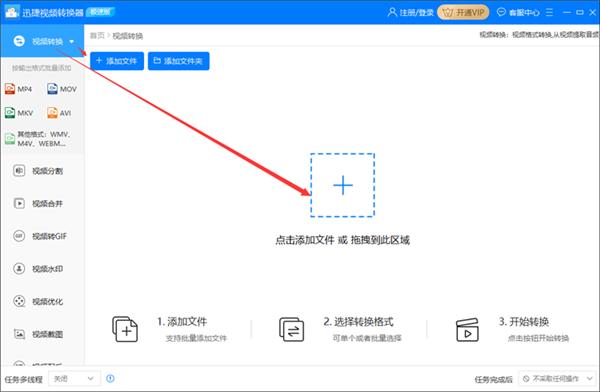Click the user avatar icon

click(x=392, y=12)
